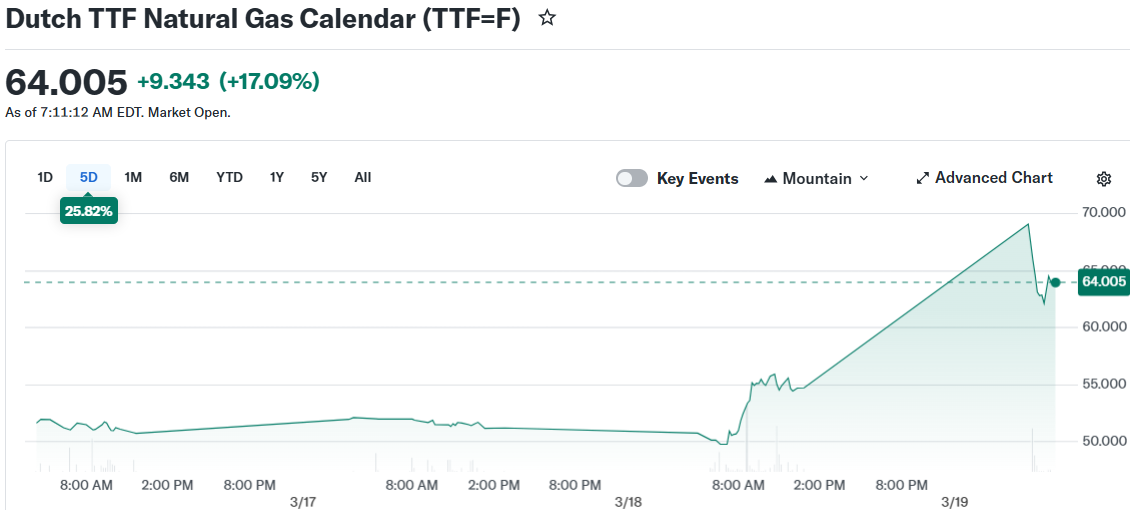Image resolution: width=1130 pixels, height=510 pixels.
Task: Star TTF=F to add to watchlist
Action: coord(547,18)
